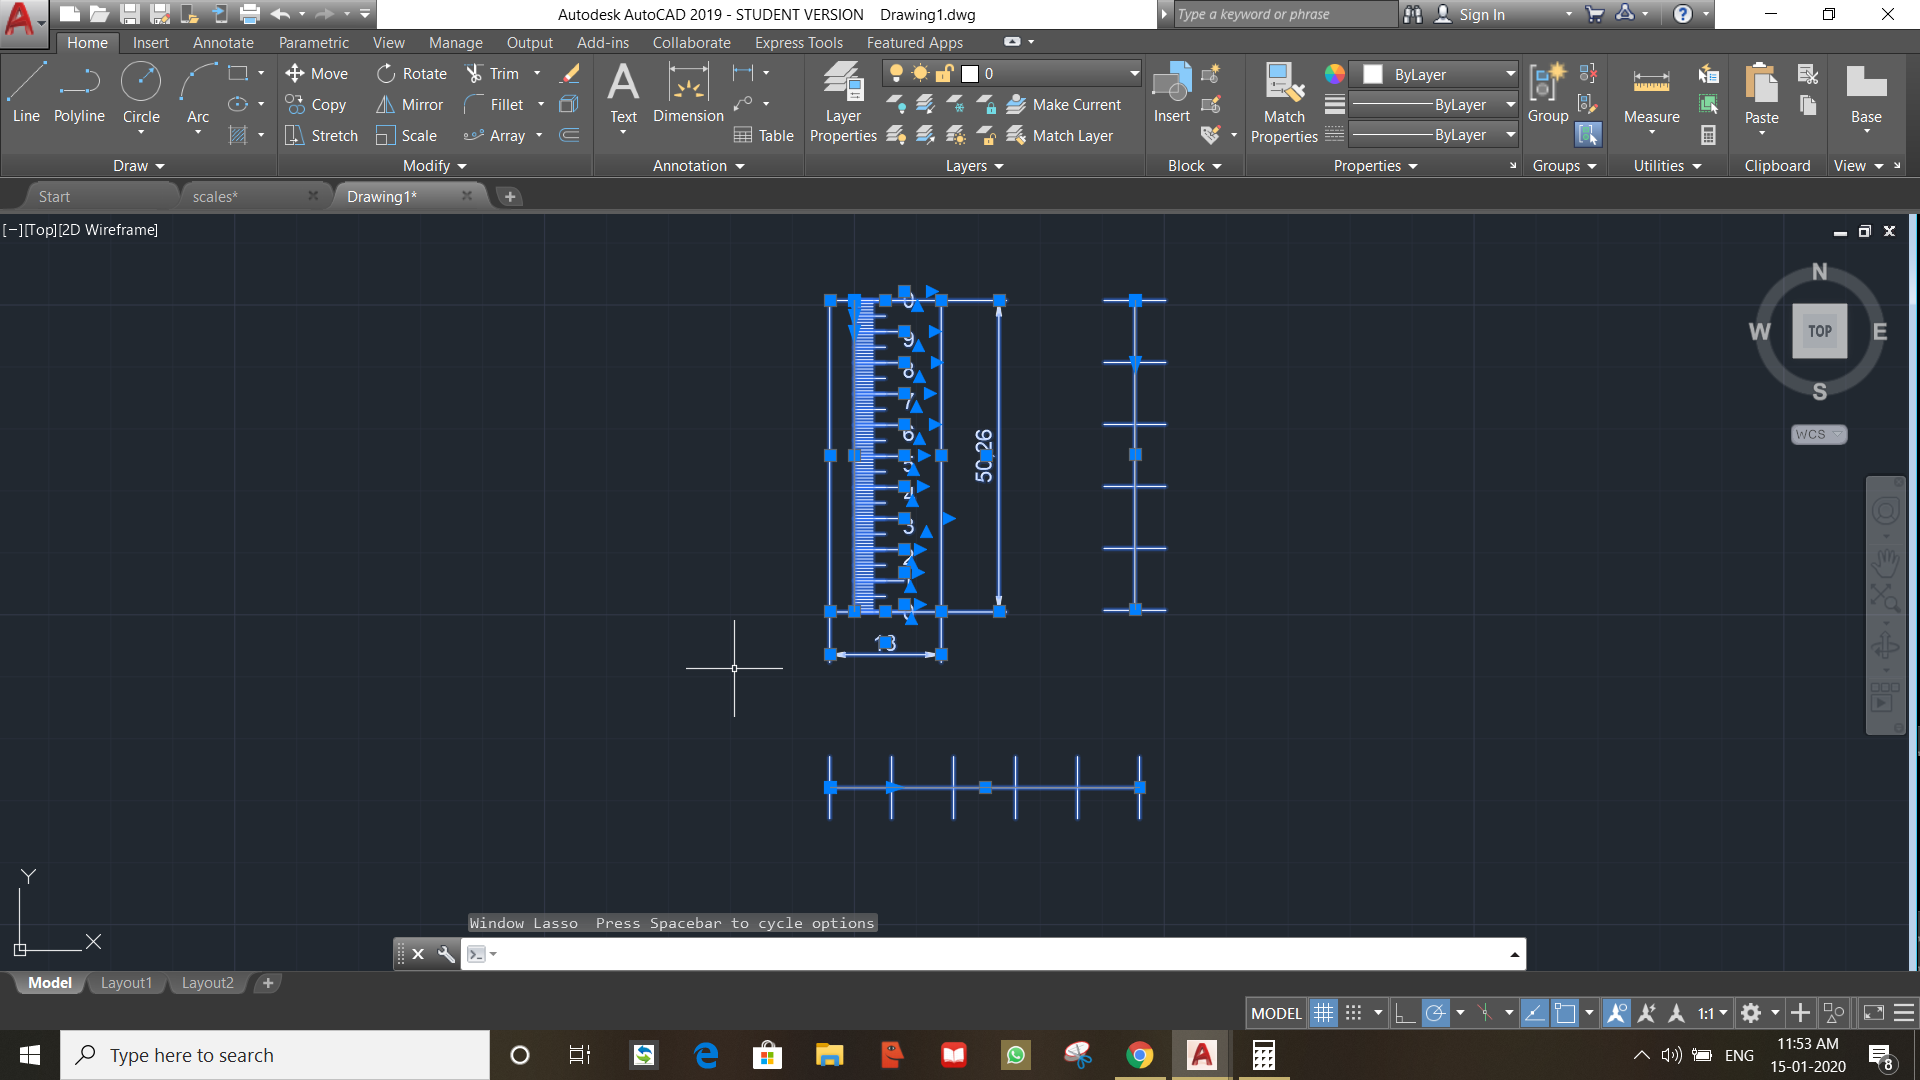Select the Mirror tool
Viewport: 1920px width, 1080px height.
(409, 104)
